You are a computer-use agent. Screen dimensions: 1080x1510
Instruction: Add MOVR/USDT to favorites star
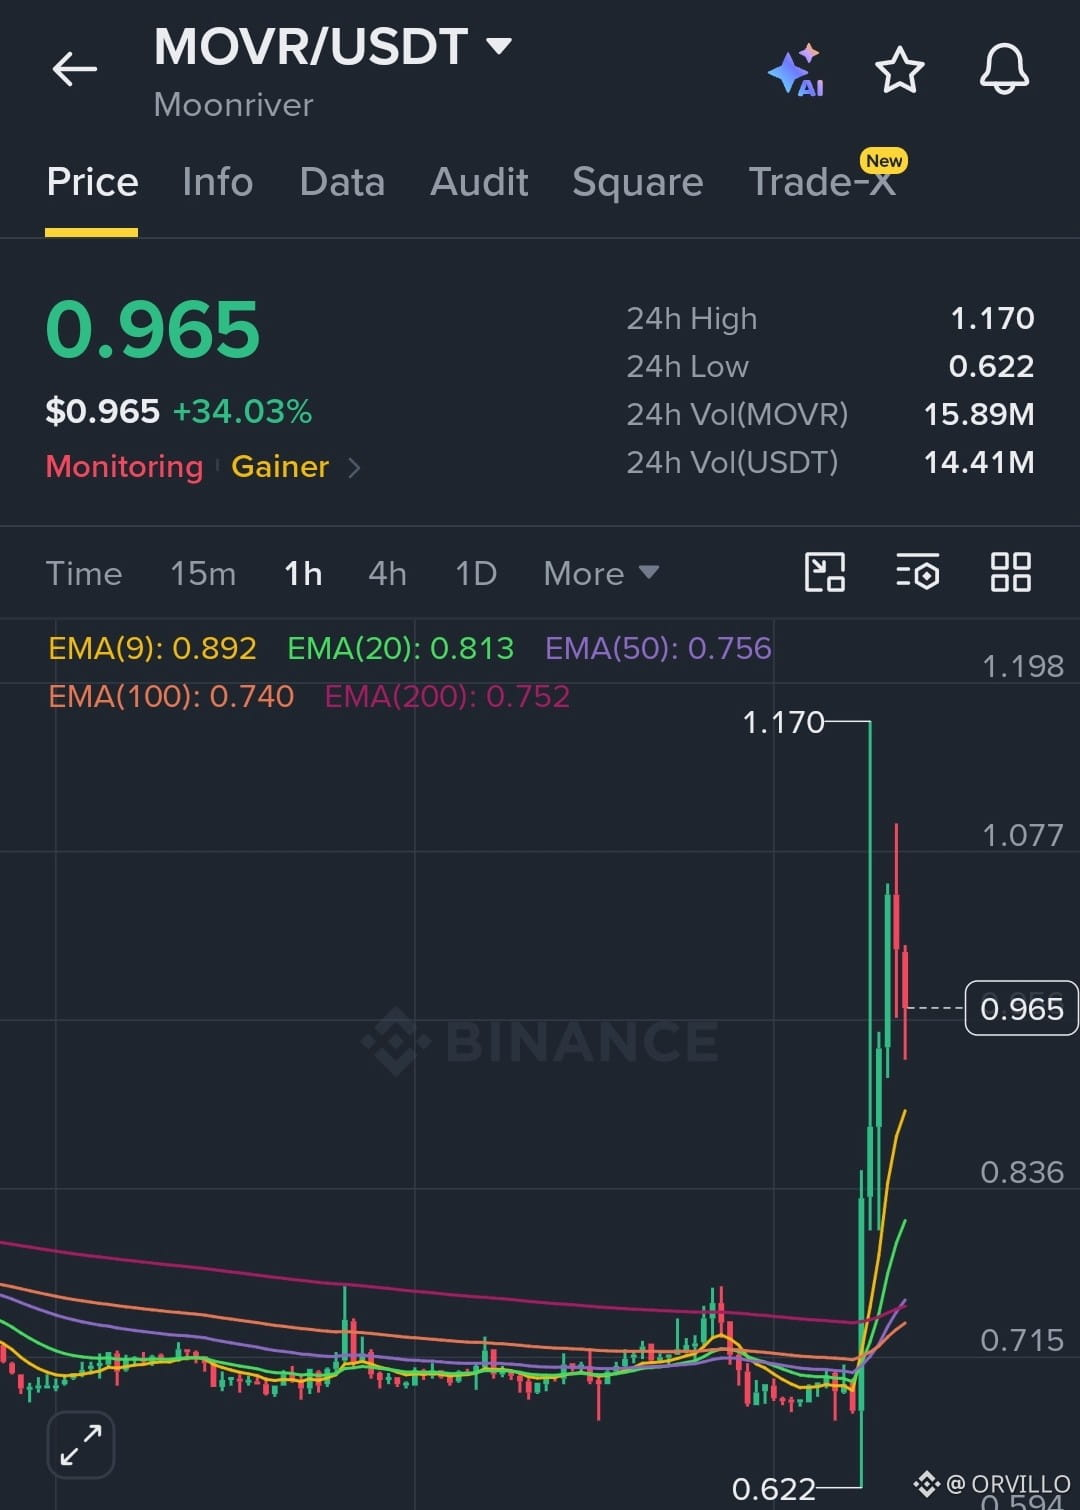[x=899, y=70]
